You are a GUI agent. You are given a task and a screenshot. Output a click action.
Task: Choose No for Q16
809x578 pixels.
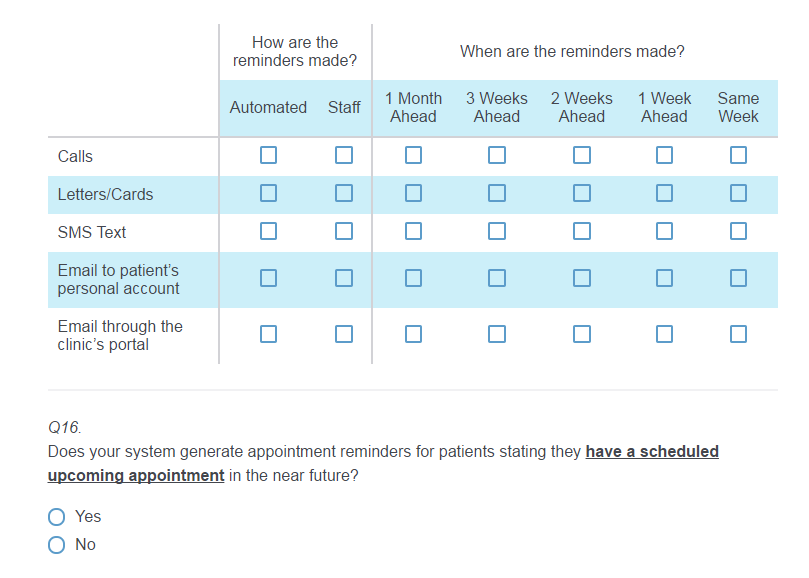click(57, 545)
